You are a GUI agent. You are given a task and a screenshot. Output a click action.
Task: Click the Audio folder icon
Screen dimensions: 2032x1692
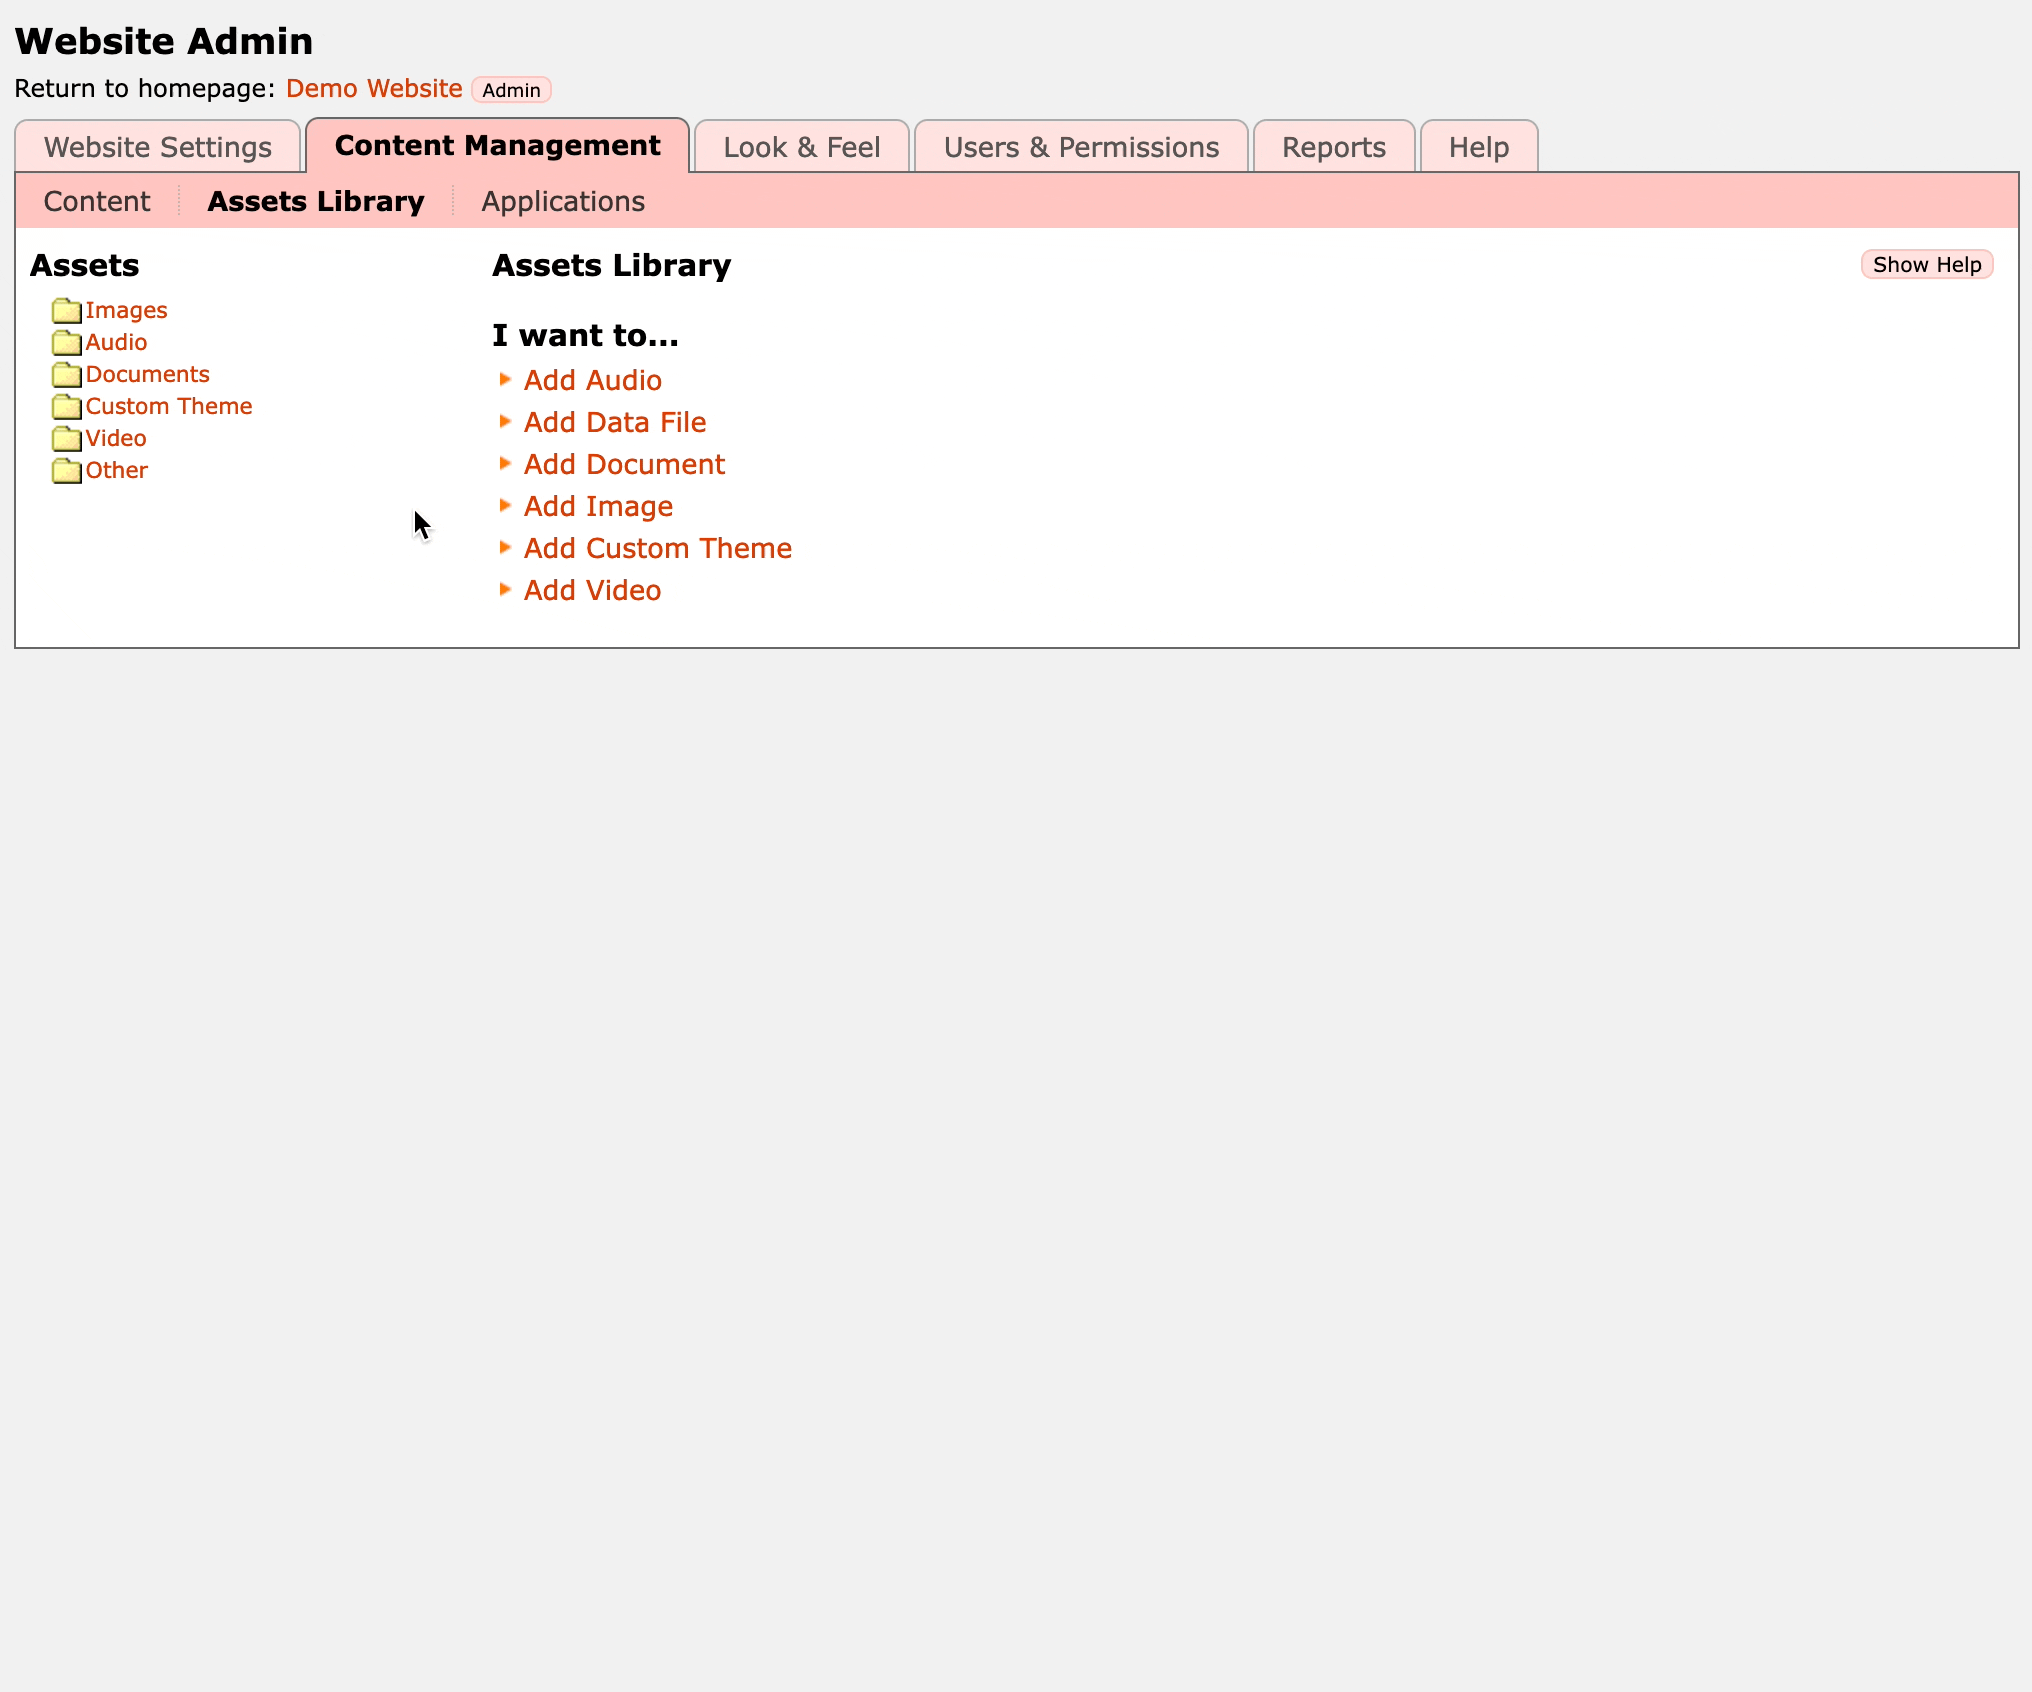(x=66, y=343)
